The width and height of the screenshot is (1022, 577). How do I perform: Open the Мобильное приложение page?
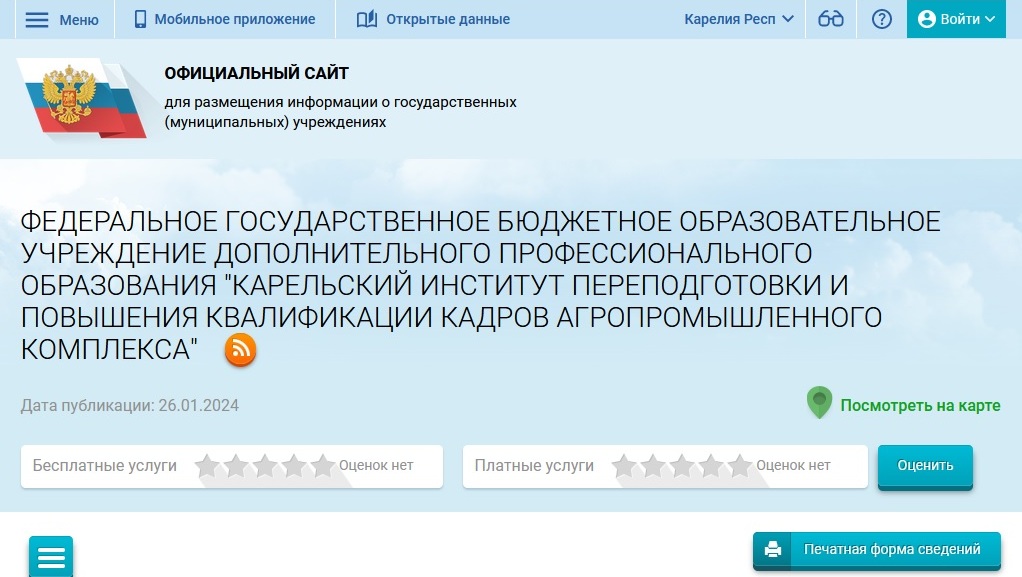coord(224,19)
